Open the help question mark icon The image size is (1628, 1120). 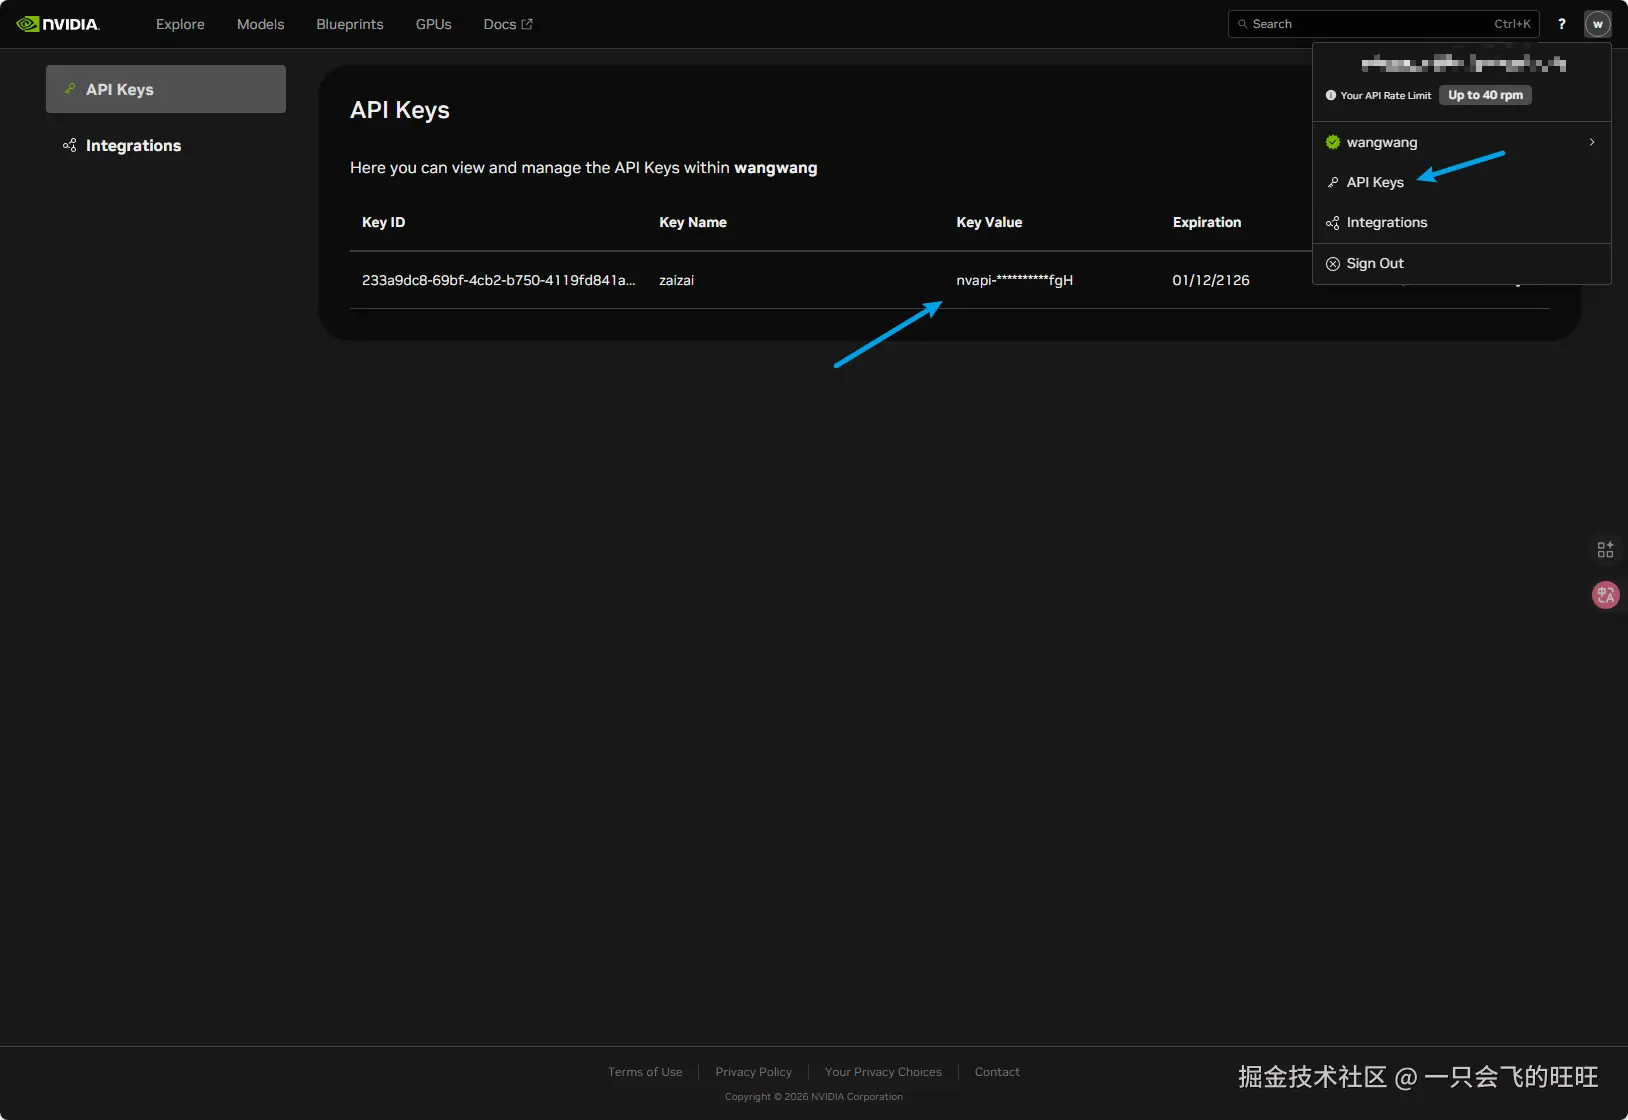(x=1561, y=24)
